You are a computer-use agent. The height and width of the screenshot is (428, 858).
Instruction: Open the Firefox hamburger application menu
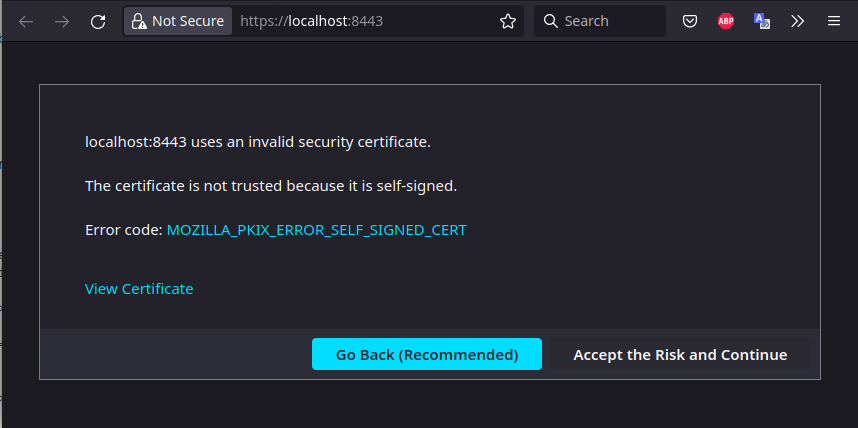[x=833, y=21]
